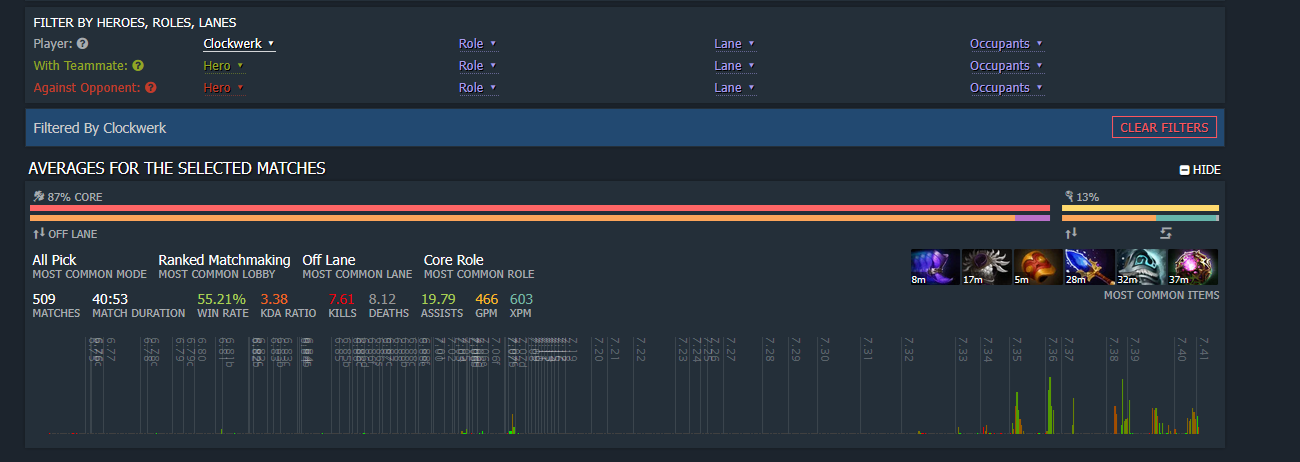Select the Blade Mail 17m item icon
Viewport: 1300px width, 462px height.
point(986,267)
